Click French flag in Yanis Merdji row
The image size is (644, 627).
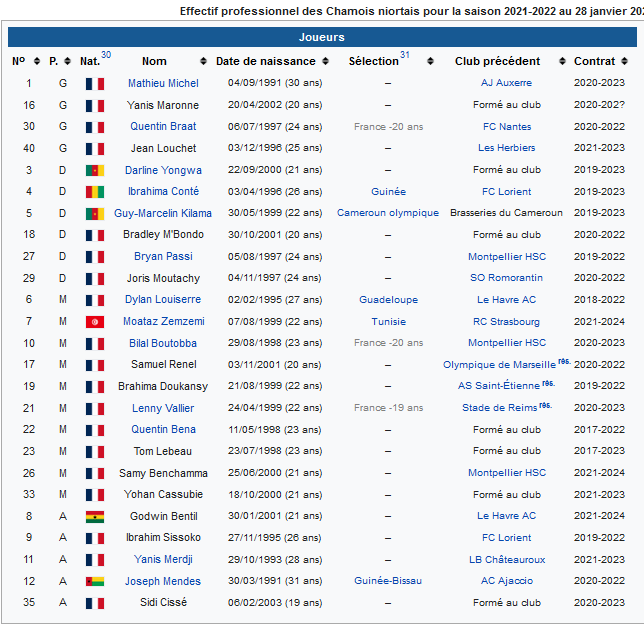click(95, 560)
